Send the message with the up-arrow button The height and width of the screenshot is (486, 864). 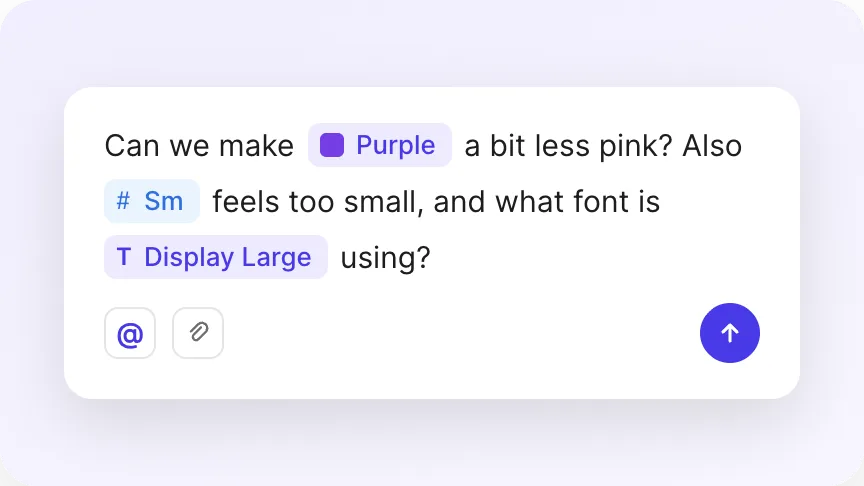point(730,333)
